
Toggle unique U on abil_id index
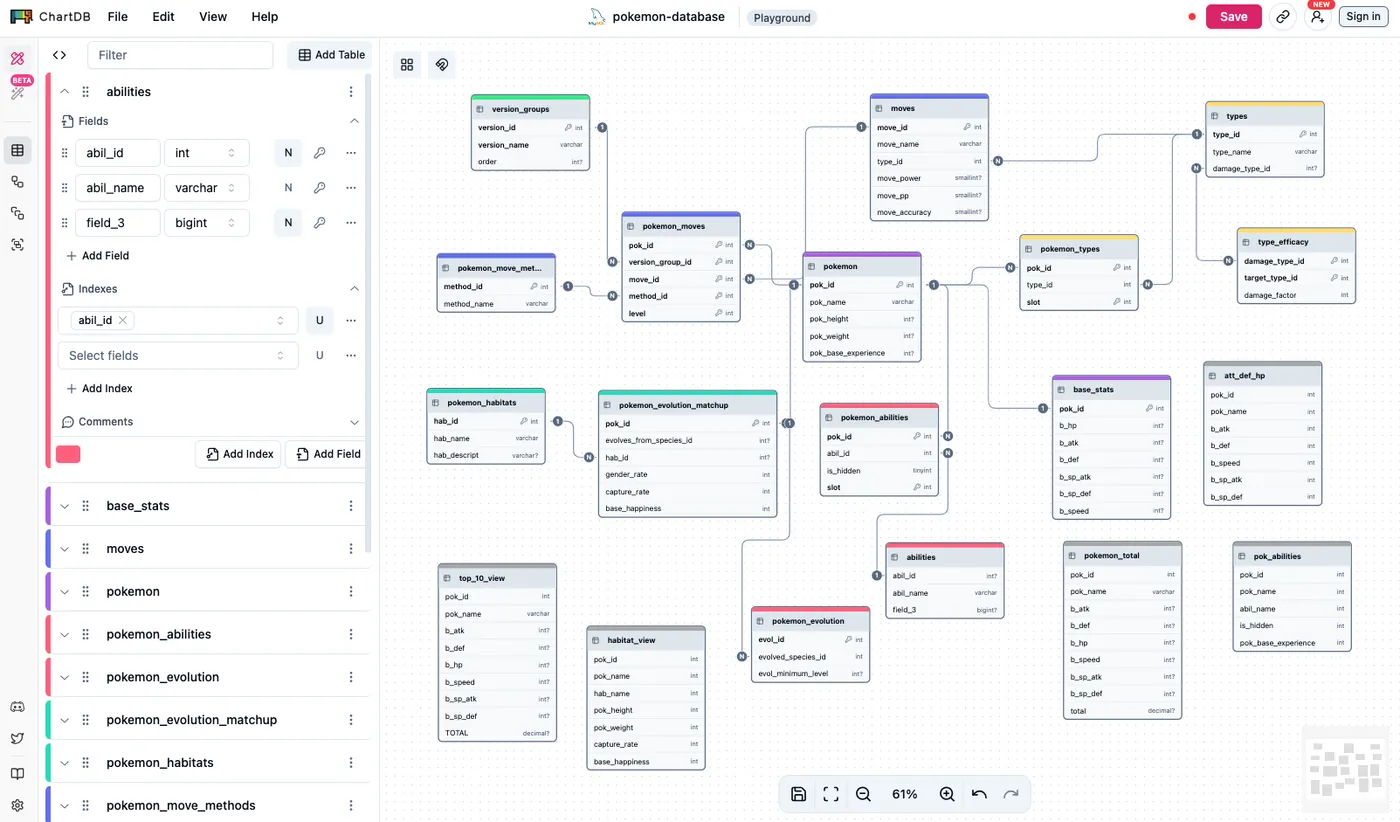coord(320,321)
